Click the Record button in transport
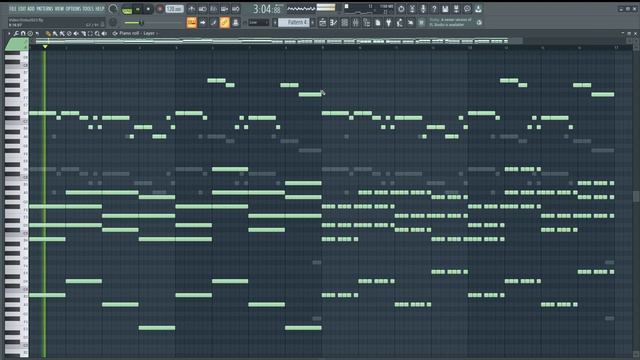The width and height of the screenshot is (640, 360). pyautogui.click(x=160, y=9)
